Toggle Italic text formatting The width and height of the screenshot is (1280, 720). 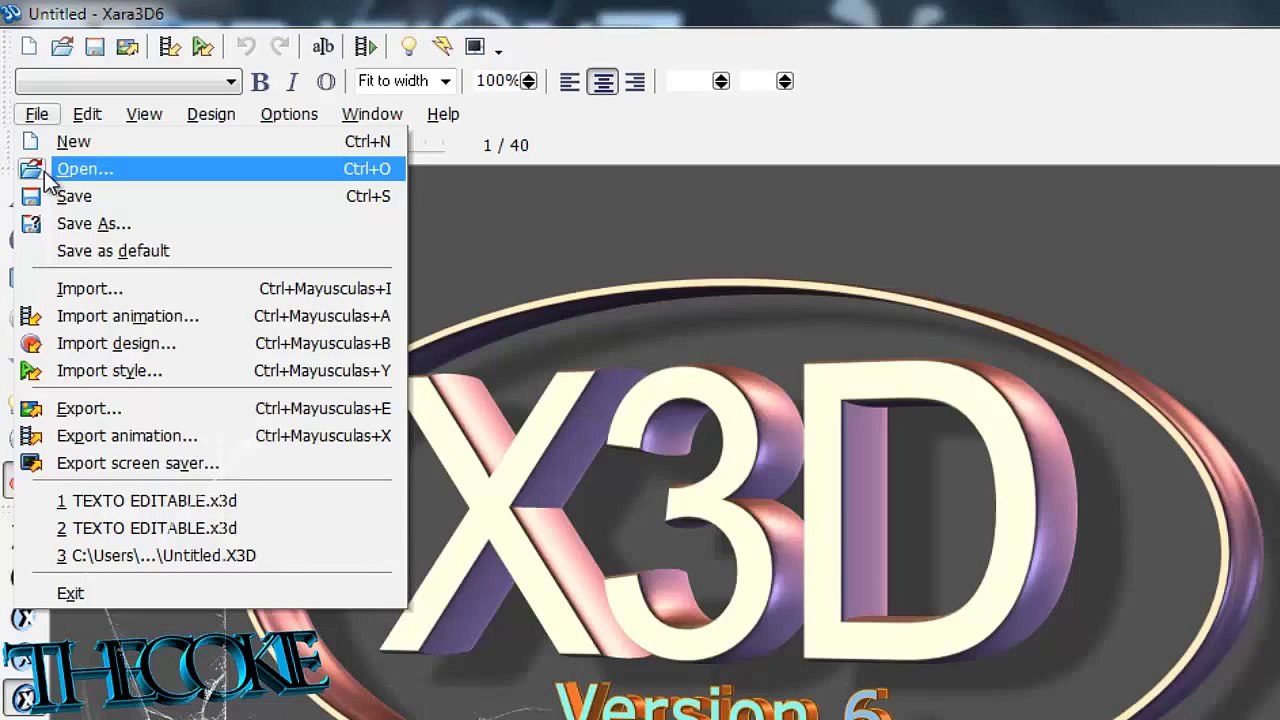(292, 82)
